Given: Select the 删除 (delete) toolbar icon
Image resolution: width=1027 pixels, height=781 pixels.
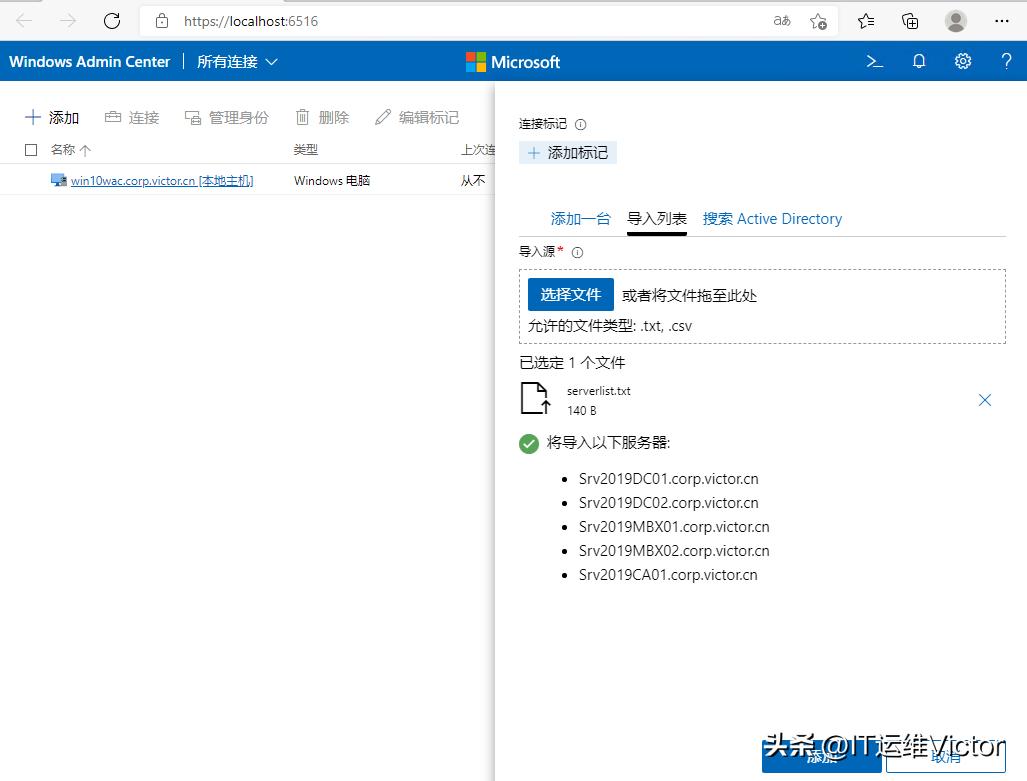Looking at the screenshot, I should (322, 117).
